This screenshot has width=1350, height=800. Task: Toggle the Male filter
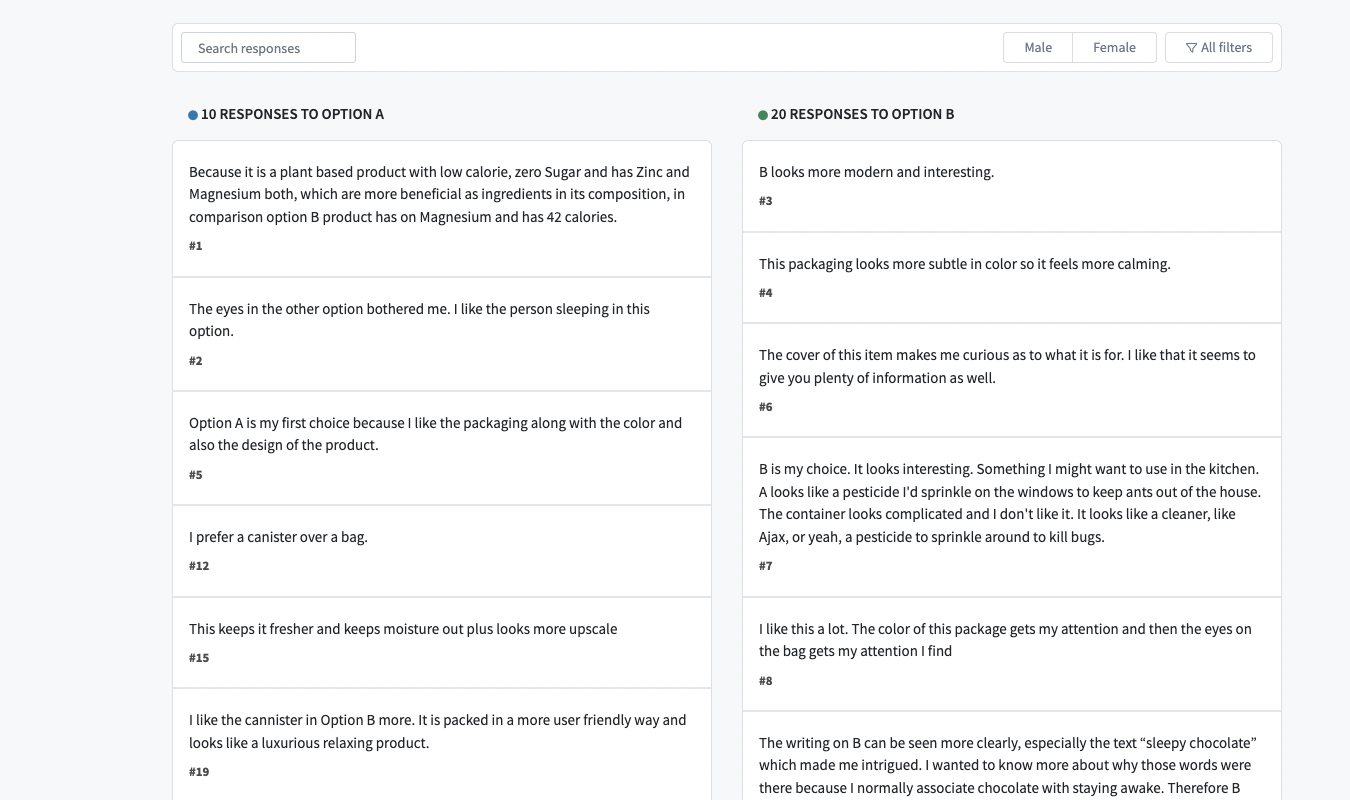coord(1038,47)
